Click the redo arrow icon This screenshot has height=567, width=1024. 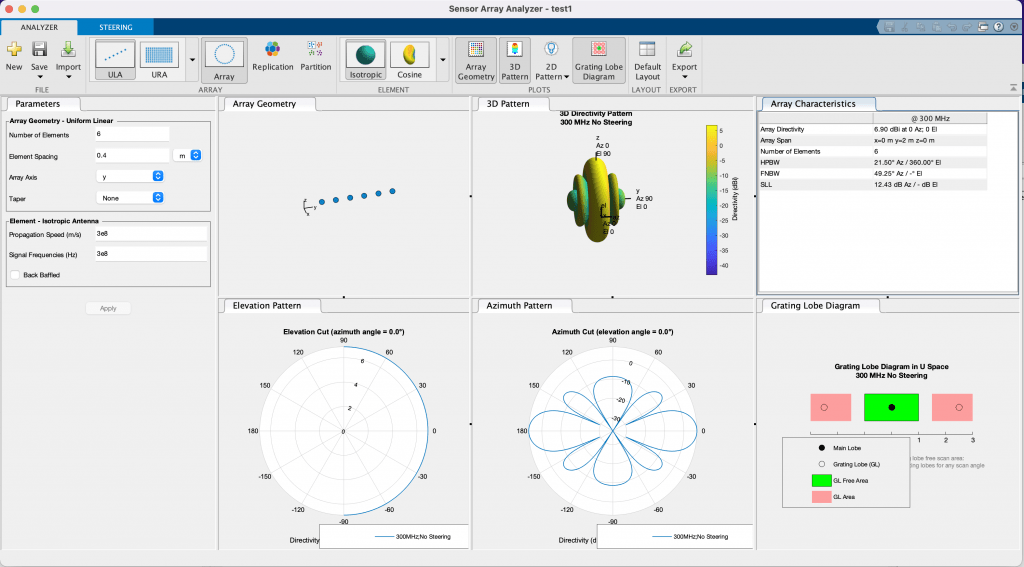(967, 27)
